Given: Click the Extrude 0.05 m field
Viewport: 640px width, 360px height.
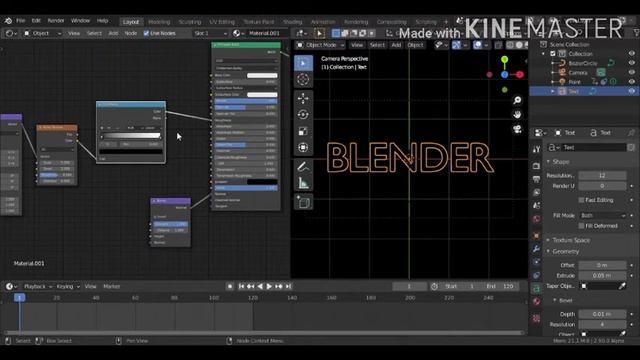Looking at the screenshot, I should [602, 276].
